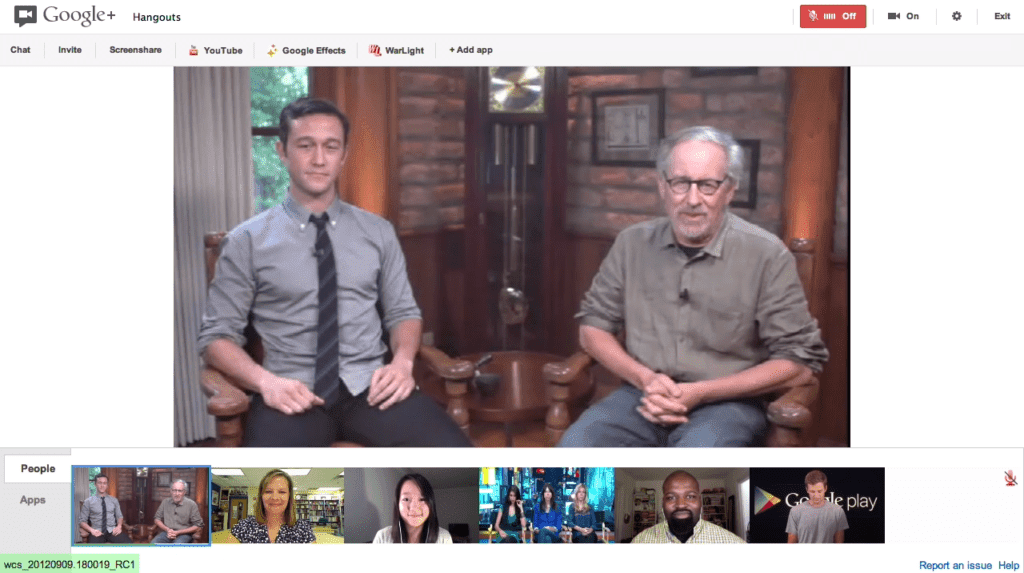Open the YouTube app
This screenshot has width=1024, height=573.
[215, 50]
